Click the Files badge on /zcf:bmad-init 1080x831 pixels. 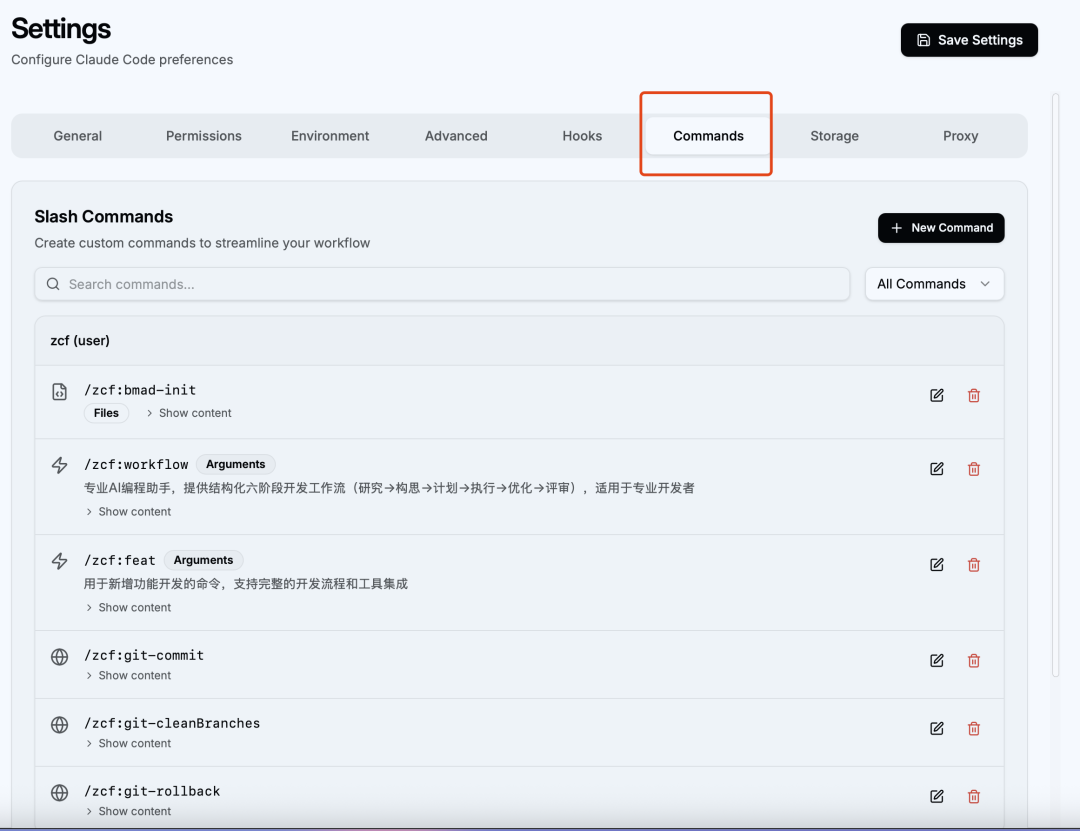pyautogui.click(x=106, y=413)
